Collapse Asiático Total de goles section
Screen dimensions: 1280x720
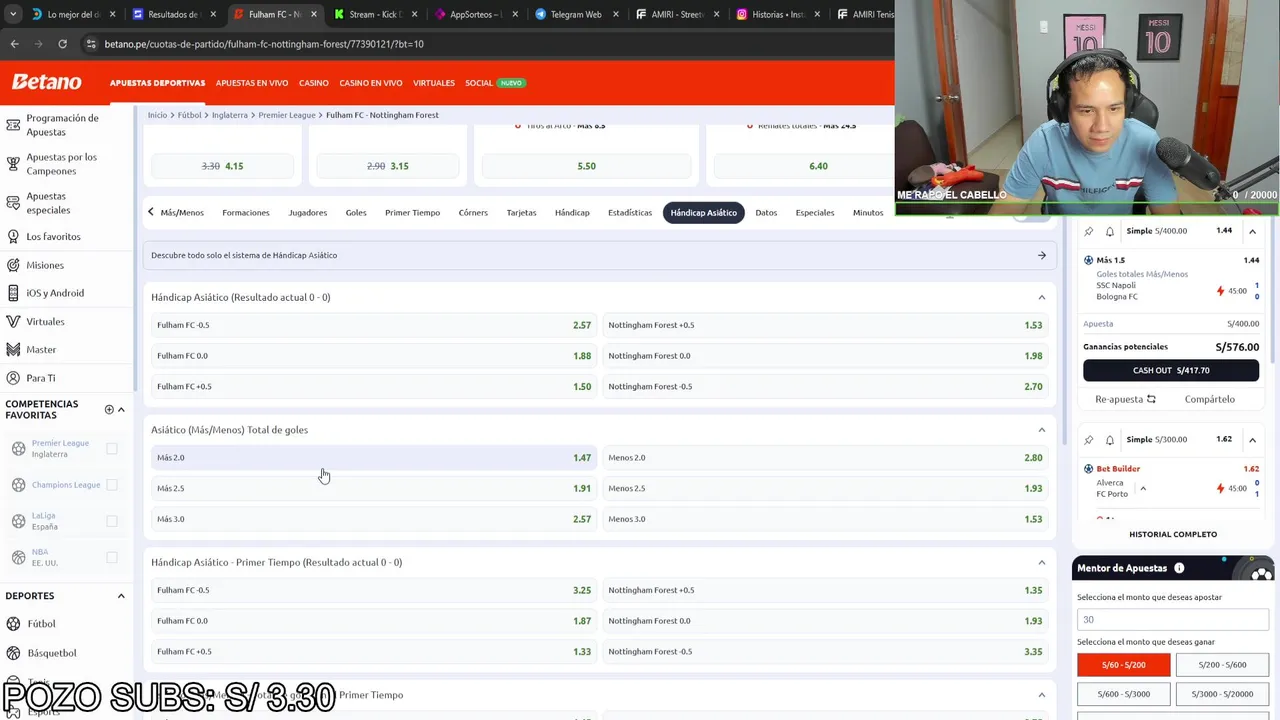coord(1041,430)
